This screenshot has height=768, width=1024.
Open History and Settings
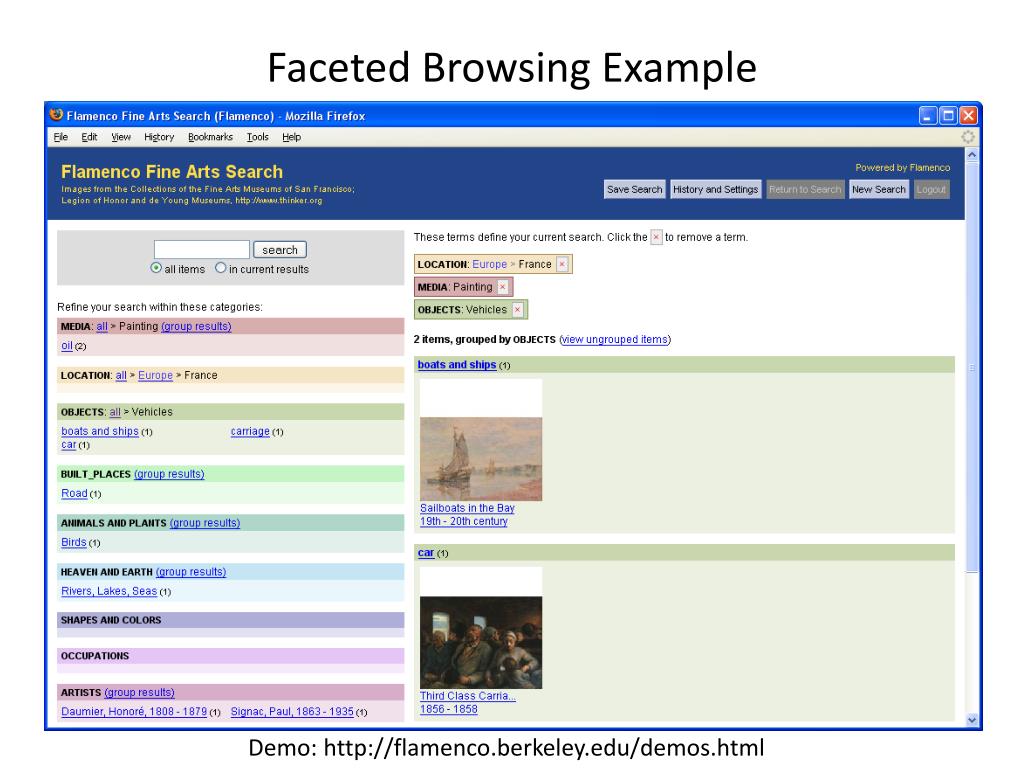pos(716,189)
